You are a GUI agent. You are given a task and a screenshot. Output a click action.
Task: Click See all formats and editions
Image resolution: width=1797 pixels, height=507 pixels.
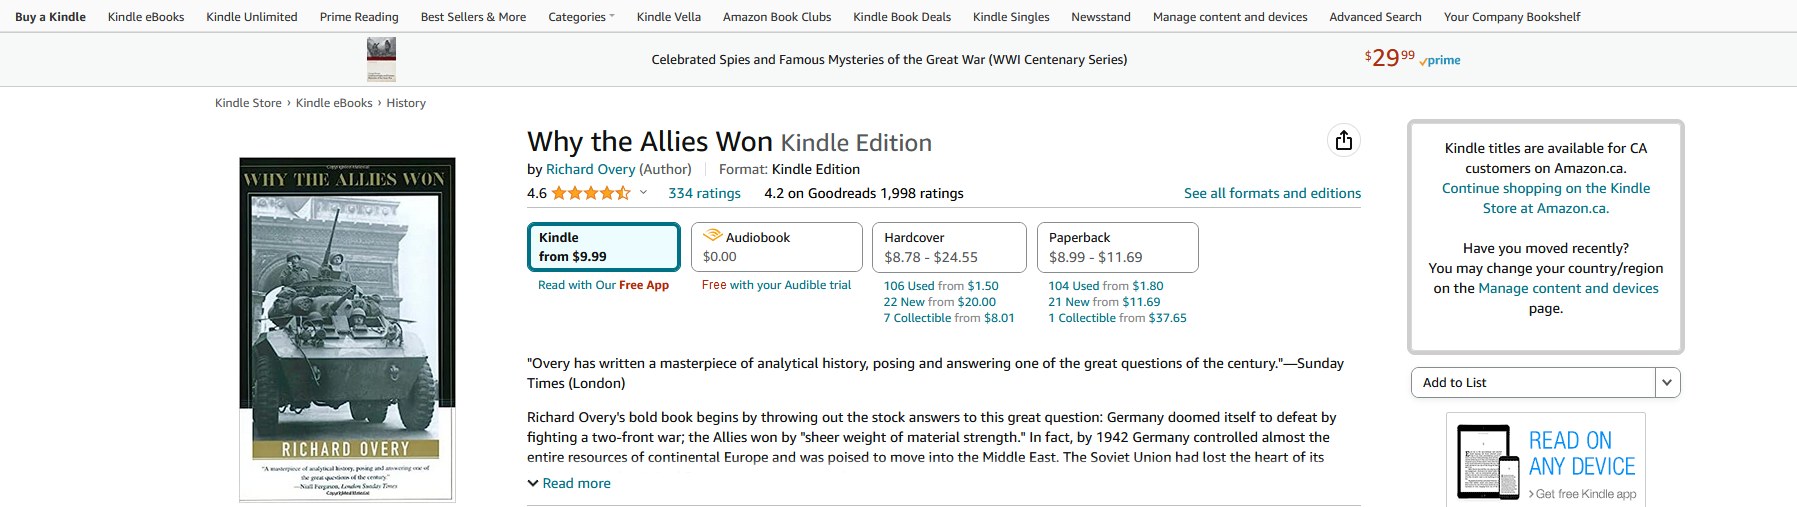(1272, 193)
